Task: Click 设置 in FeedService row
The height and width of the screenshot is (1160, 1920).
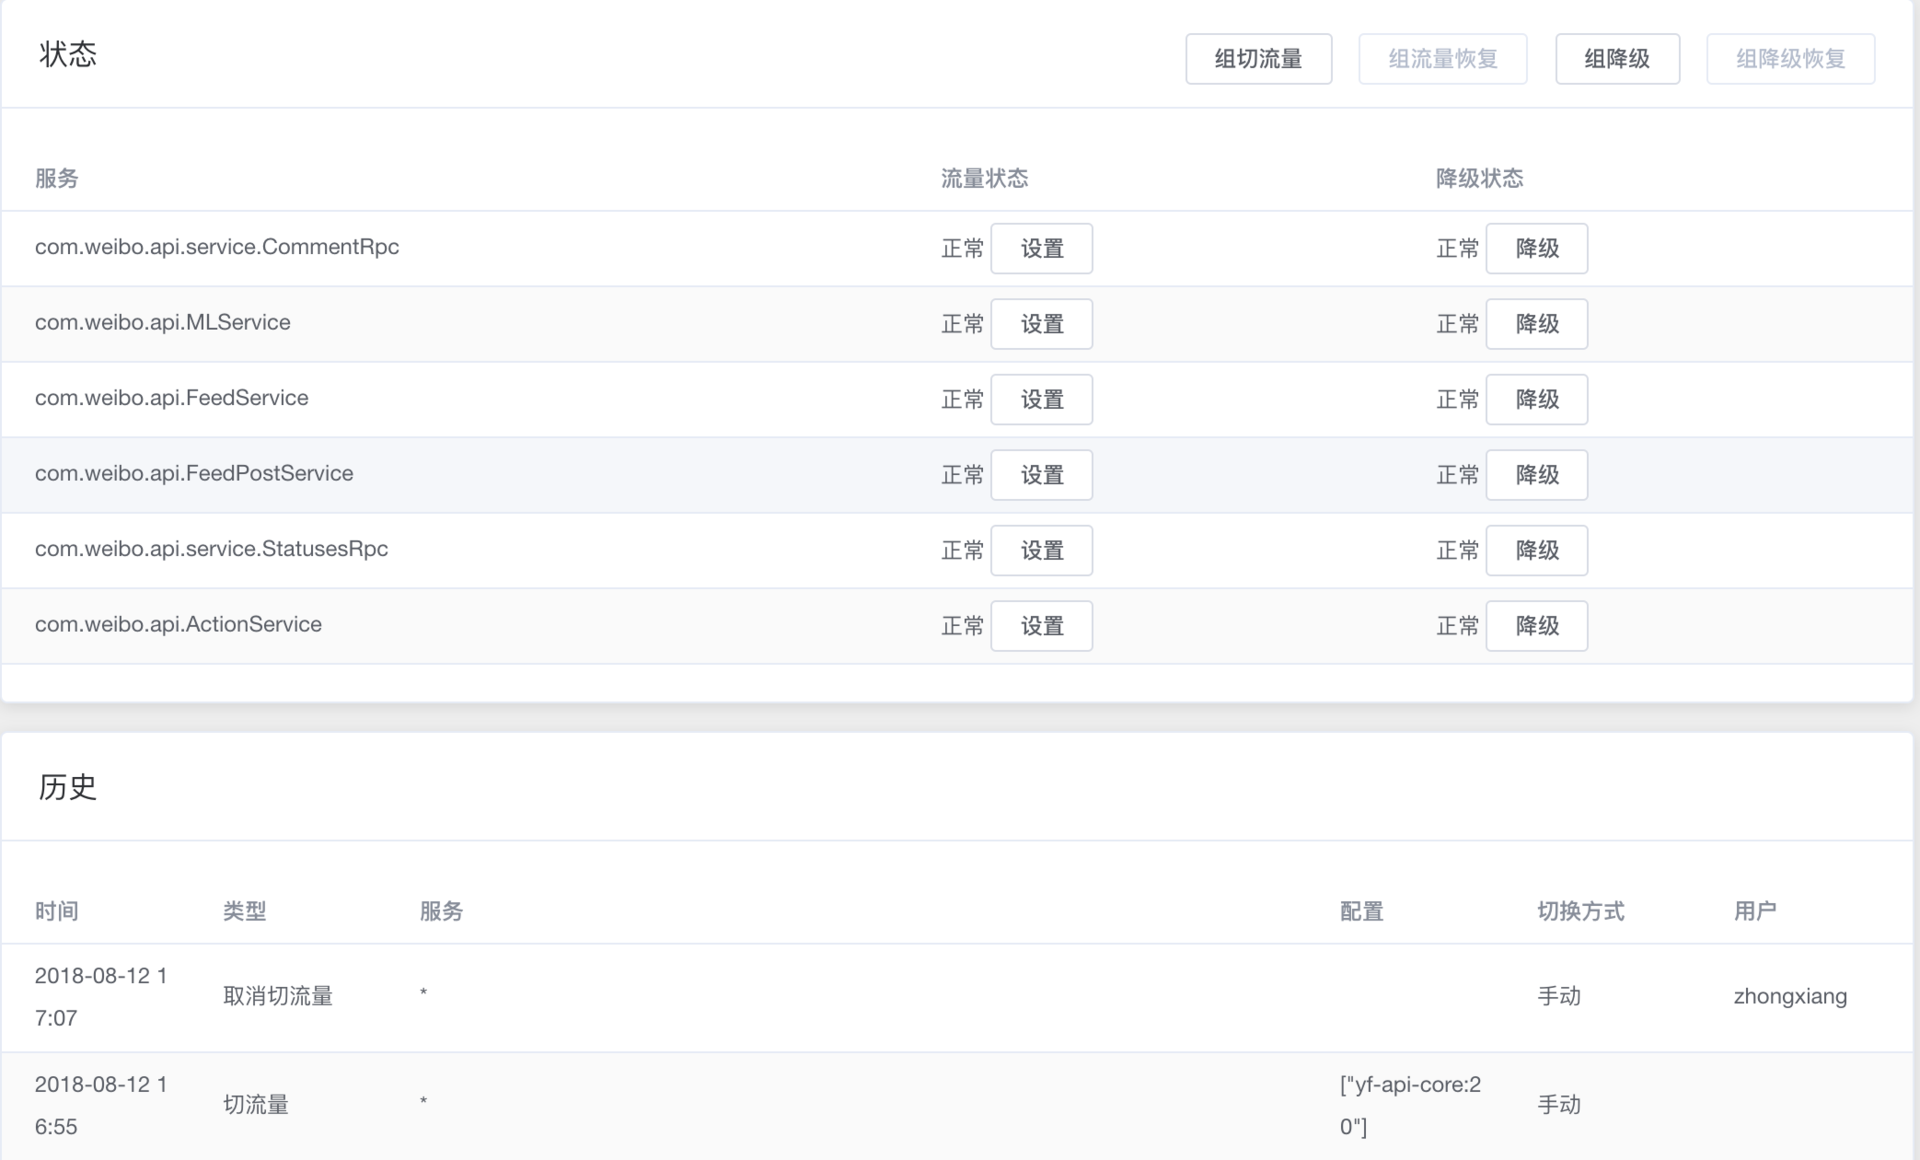Action: pos(1041,400)
